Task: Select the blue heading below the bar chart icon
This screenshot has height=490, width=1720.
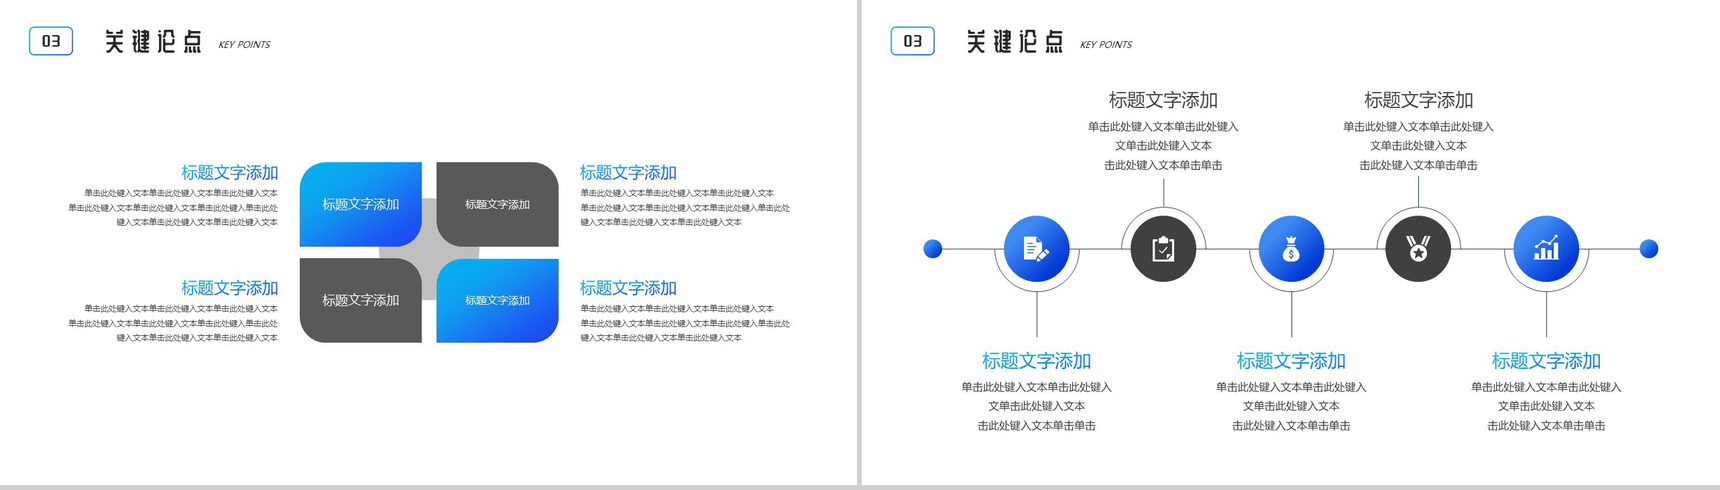Action: (1546, 361)
